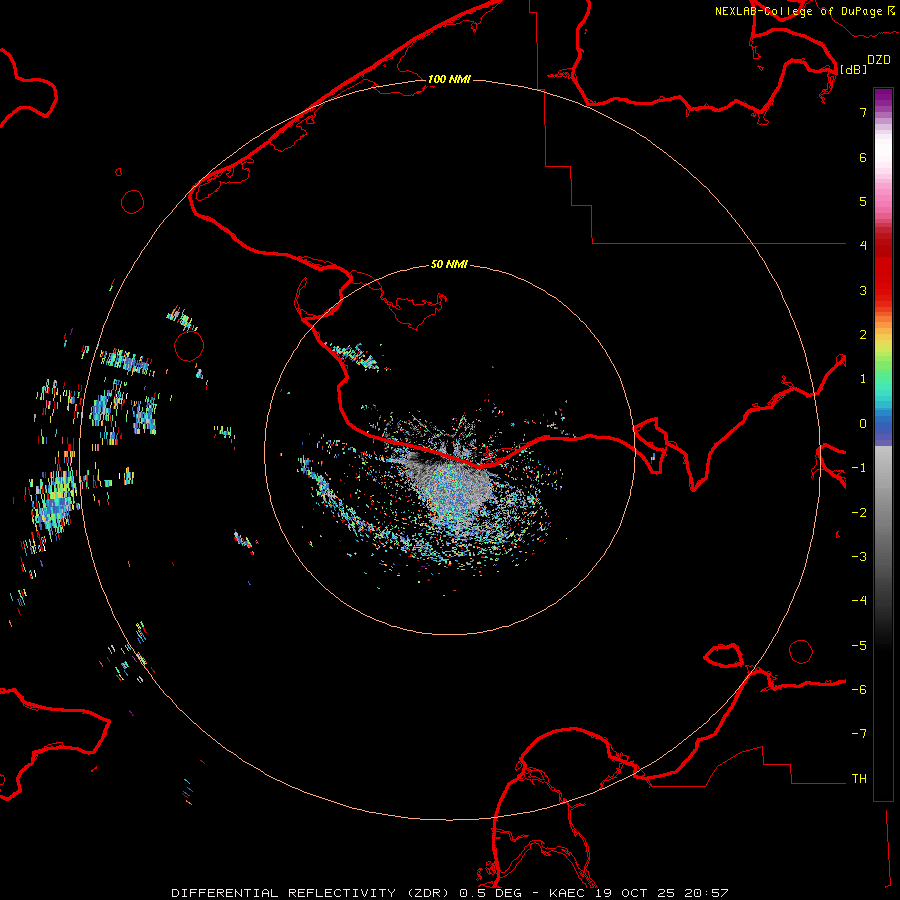Image resolution: width=900 pixels, height=900 pixels.
Task: Click the -7 dB value on the scale
Action: point(859,734)
